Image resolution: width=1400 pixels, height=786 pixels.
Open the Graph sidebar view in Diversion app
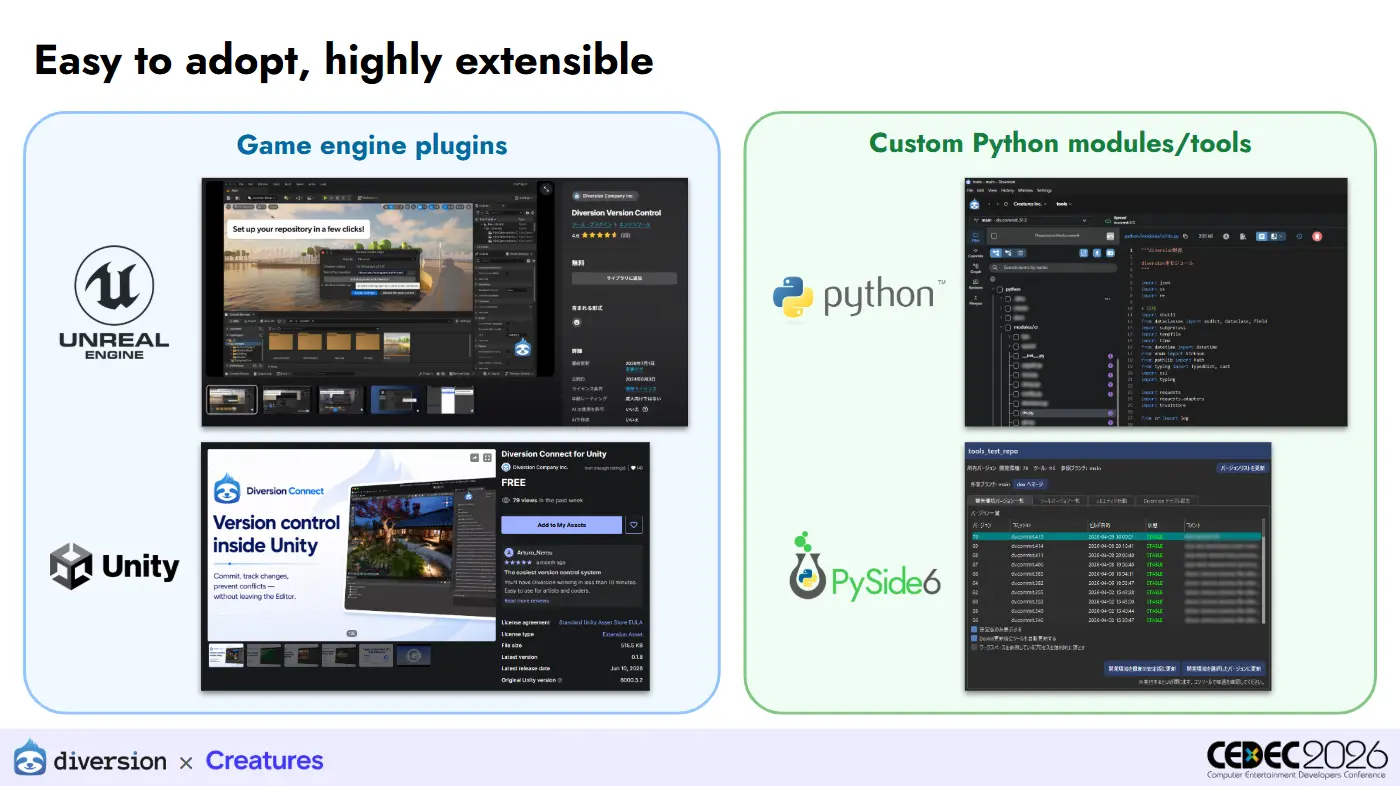(x=976, y=268)
